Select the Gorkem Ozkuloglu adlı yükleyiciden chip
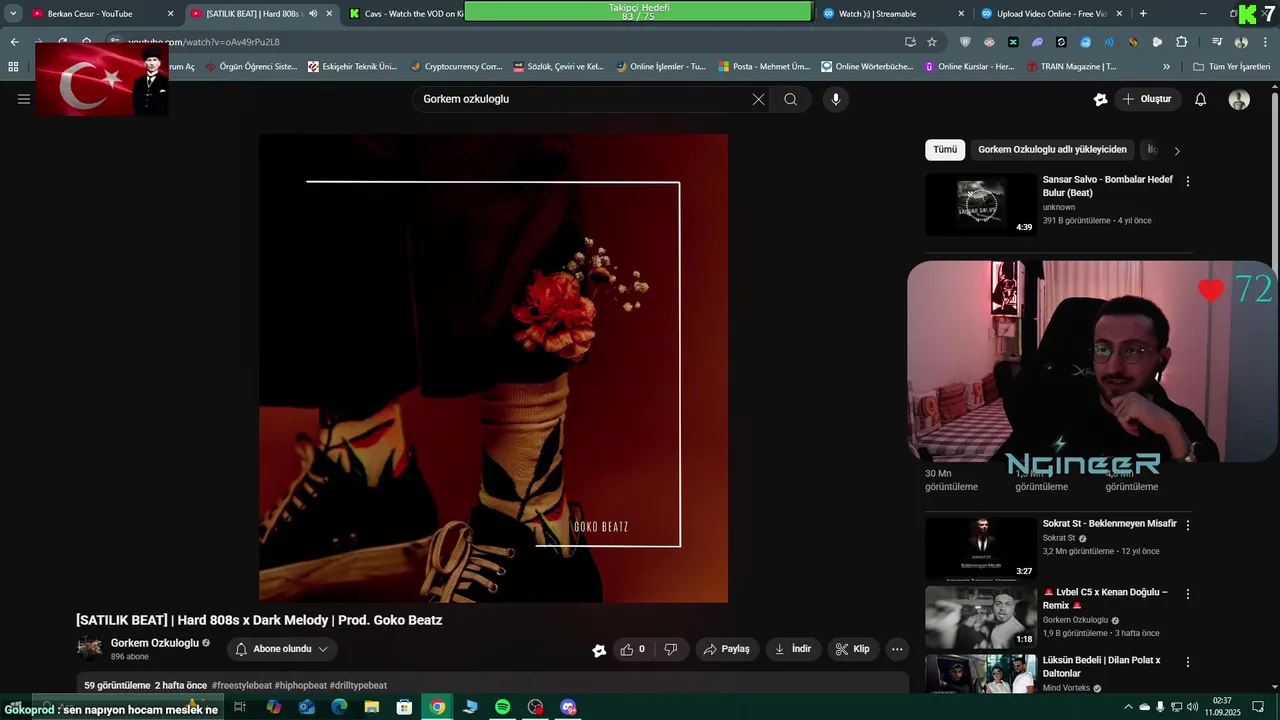 pos(1052,150)
